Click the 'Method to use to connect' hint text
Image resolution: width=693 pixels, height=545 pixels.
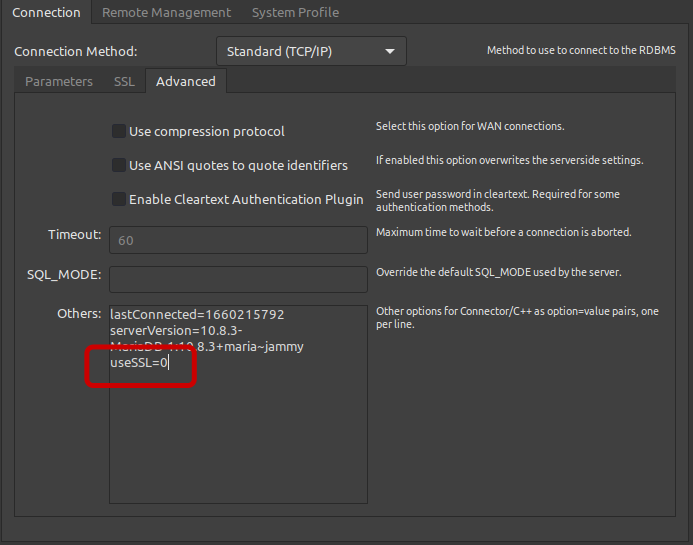[x=580, y=51]
